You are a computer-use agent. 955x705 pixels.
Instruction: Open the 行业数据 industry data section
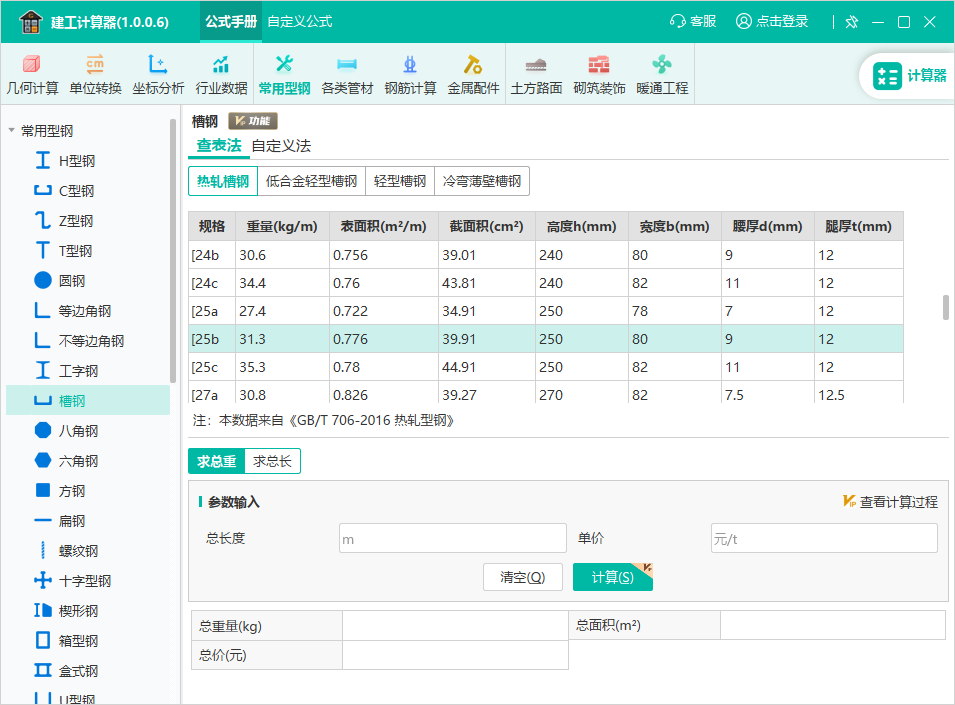[221, 75]
